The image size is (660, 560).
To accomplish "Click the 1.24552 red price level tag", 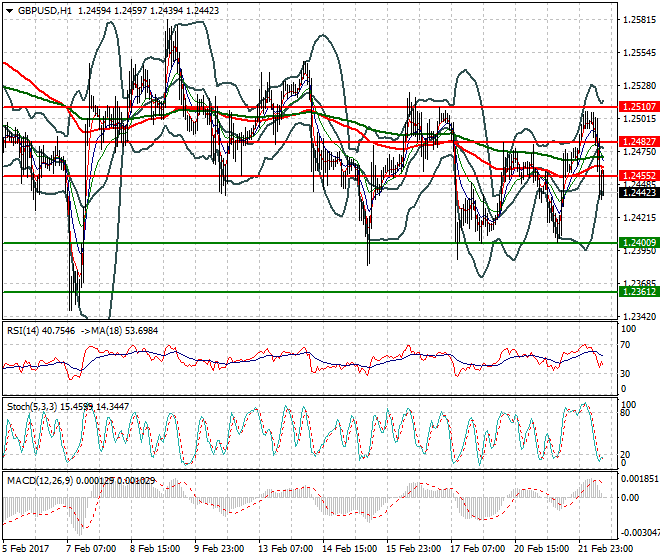I will [x=638, y=176].
